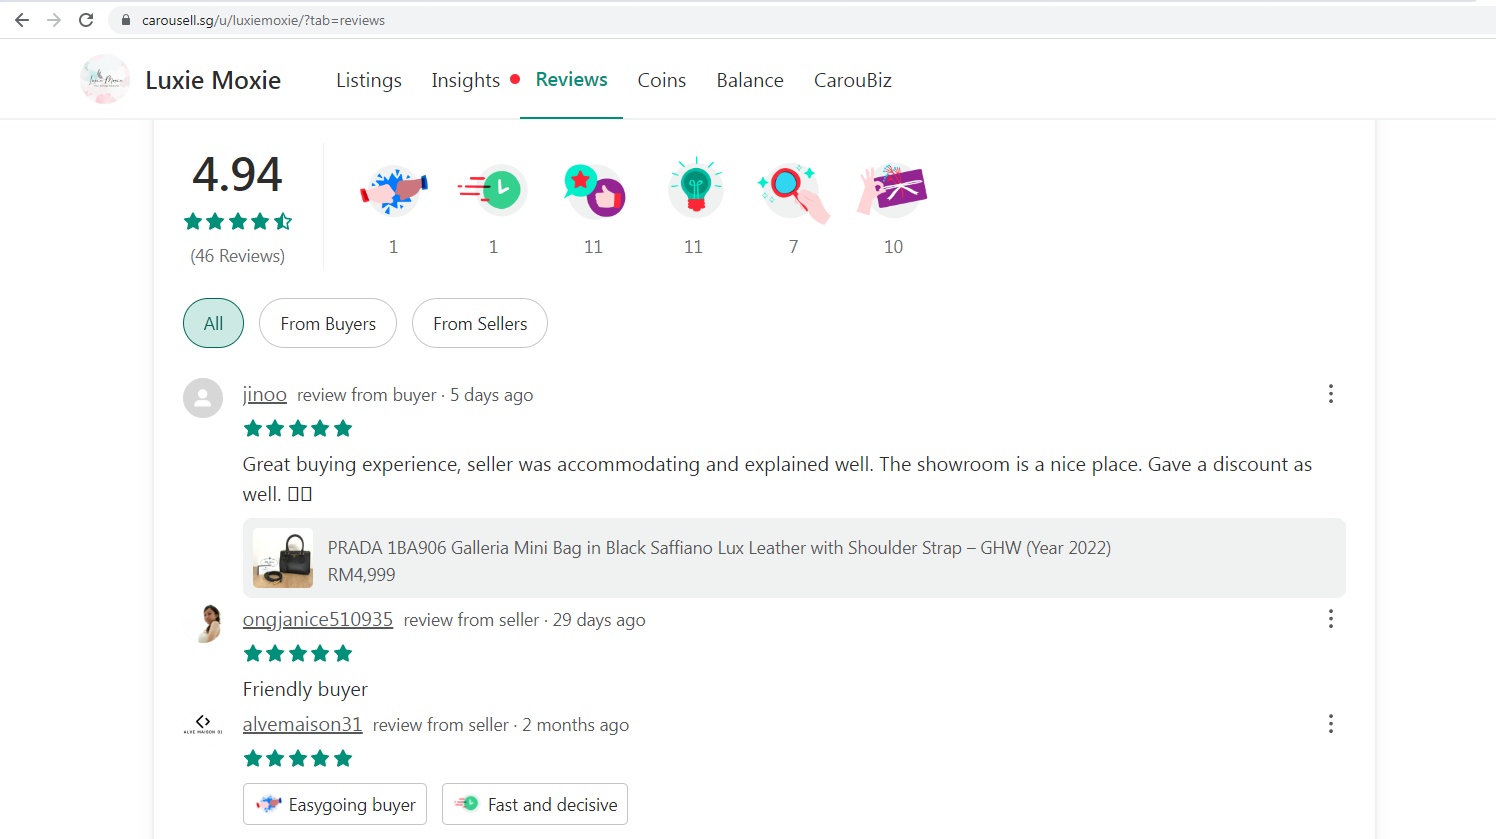Click the RM4,999 price text
The width and height of the screenshot is (1496, 839).
(x=362, y=575)
